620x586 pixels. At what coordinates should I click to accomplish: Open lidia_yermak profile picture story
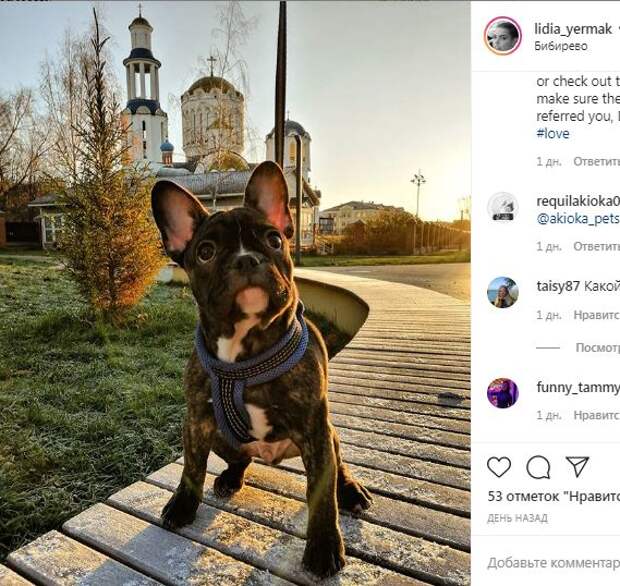(503, 36)
